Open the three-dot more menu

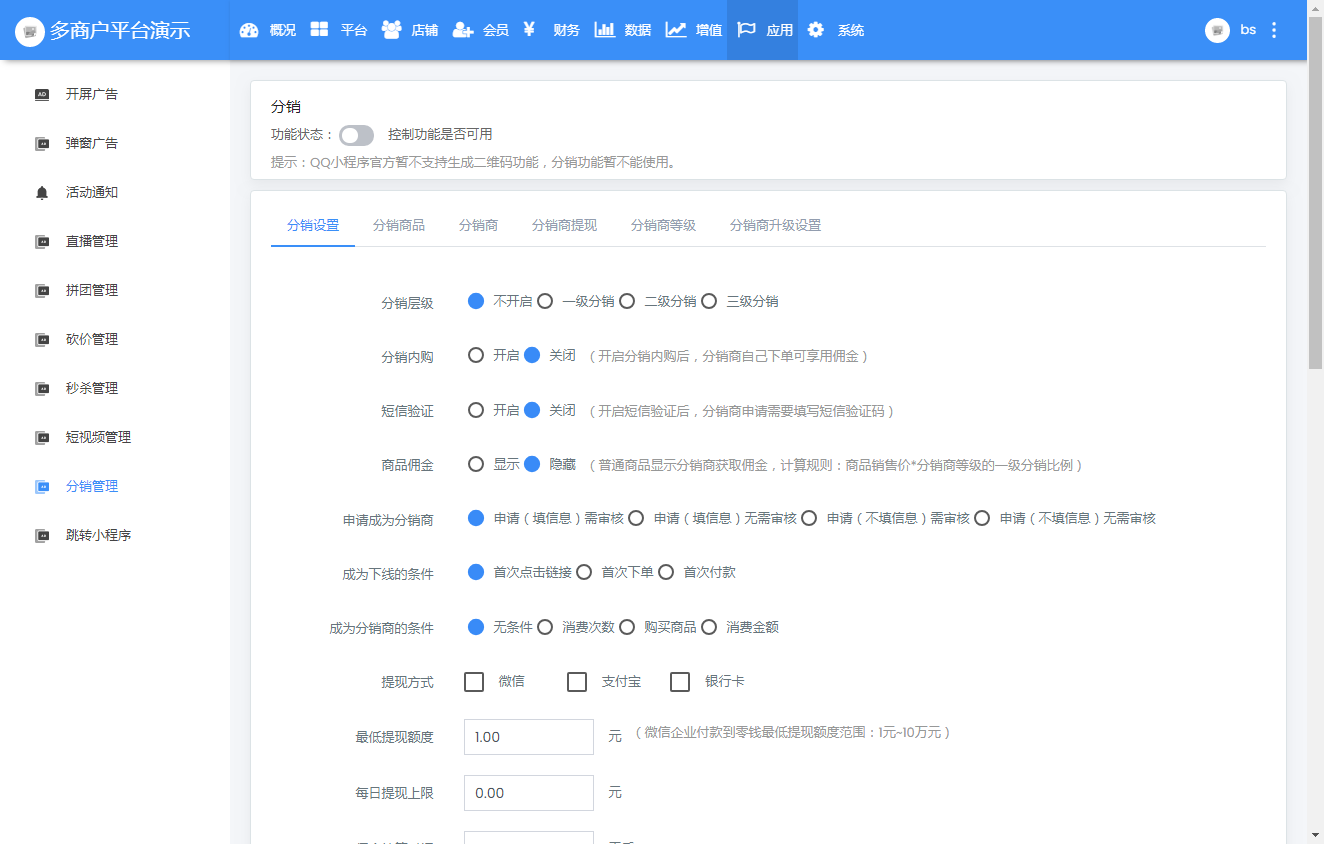(x=1274, y=30)
